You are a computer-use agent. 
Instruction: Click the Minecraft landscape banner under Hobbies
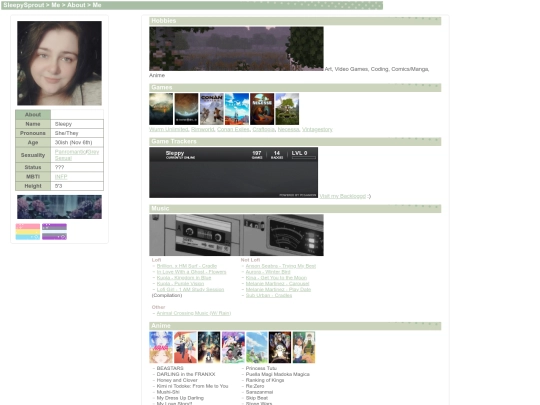[236, 49]
